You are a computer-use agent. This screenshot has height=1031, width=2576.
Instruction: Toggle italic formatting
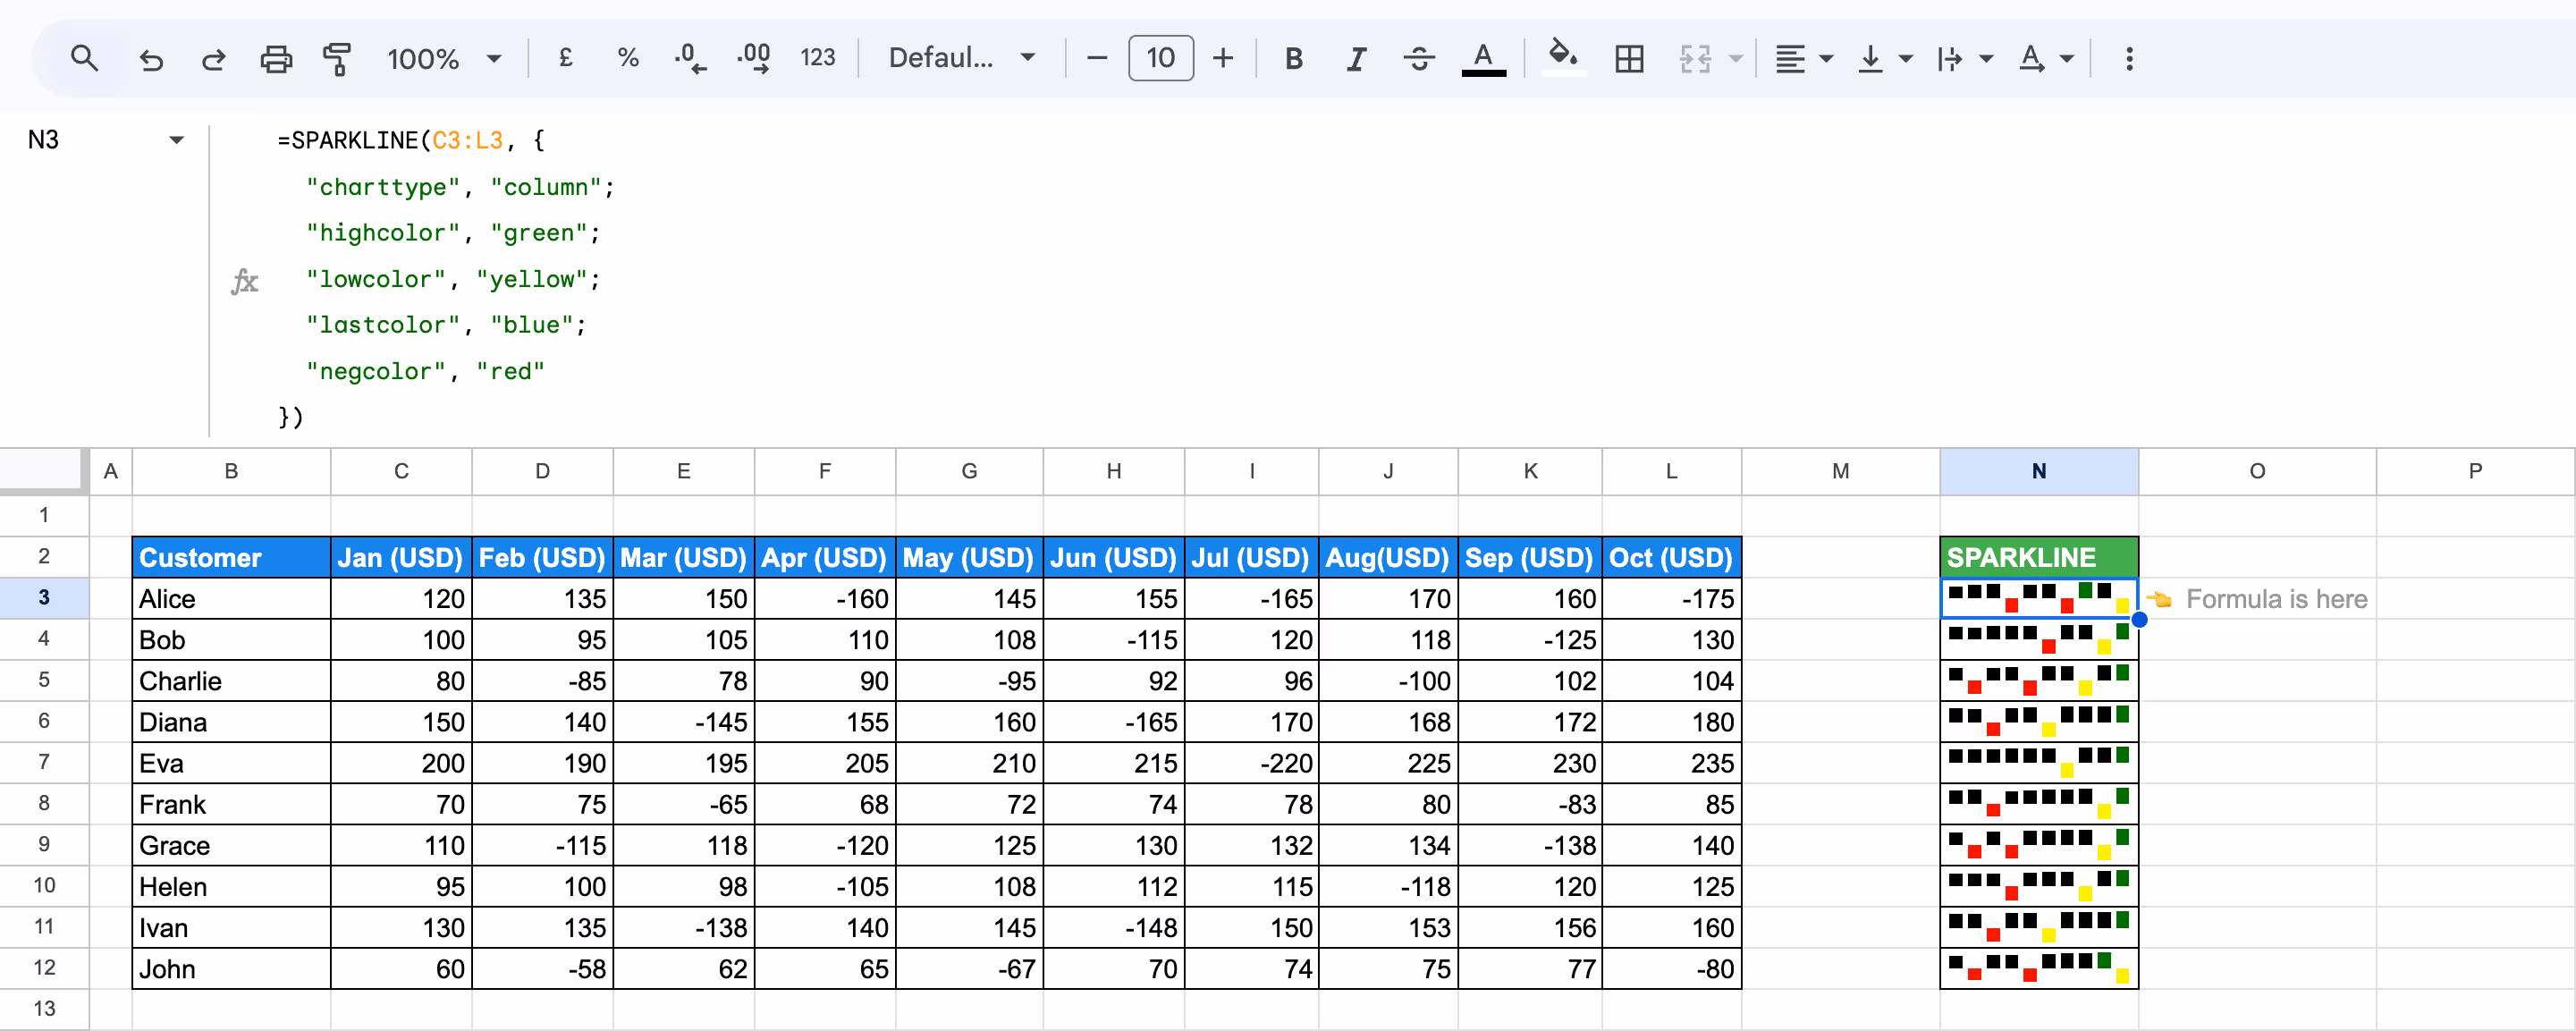[x=1356, y=58]
